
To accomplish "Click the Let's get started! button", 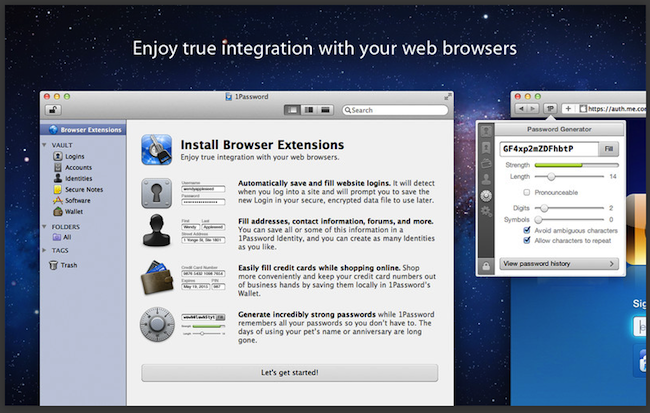I will click(290, 373).
